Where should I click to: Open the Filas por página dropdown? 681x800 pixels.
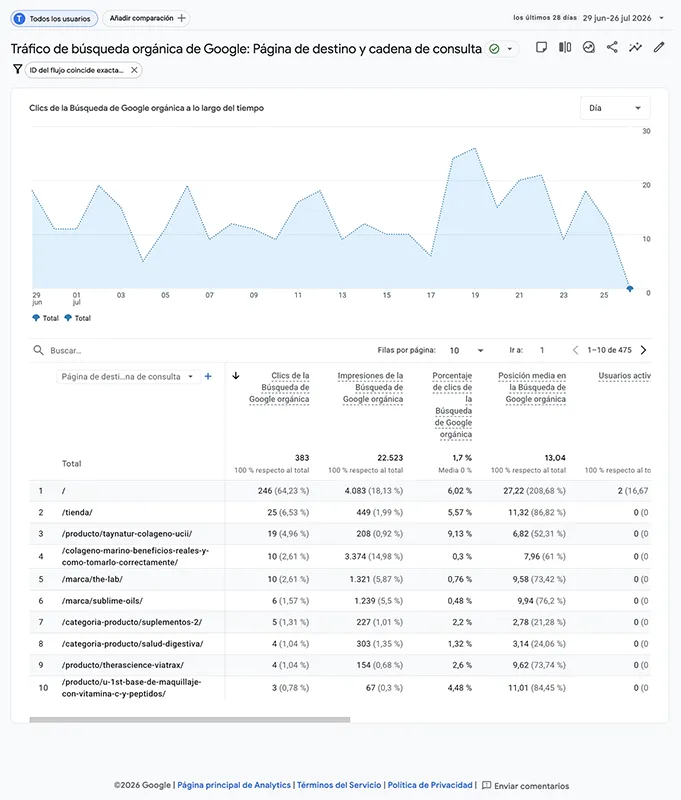[466, 350]
